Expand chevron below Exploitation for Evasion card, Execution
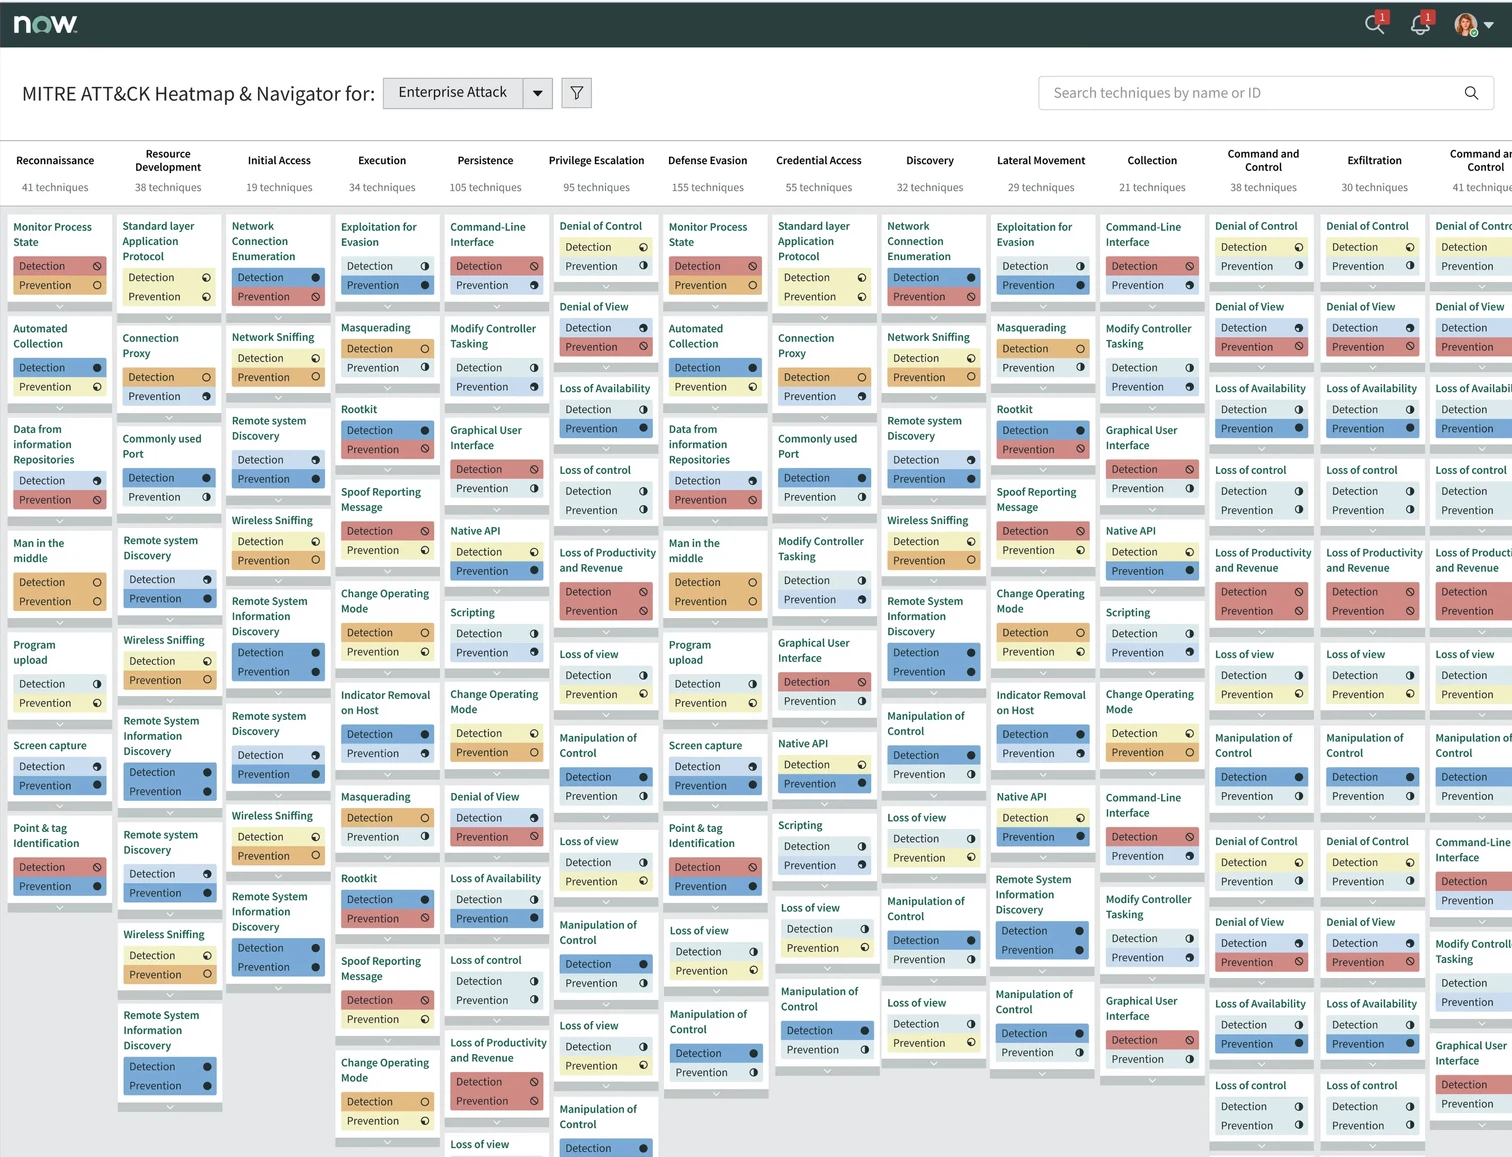1512x1157 pixels. 387,306
